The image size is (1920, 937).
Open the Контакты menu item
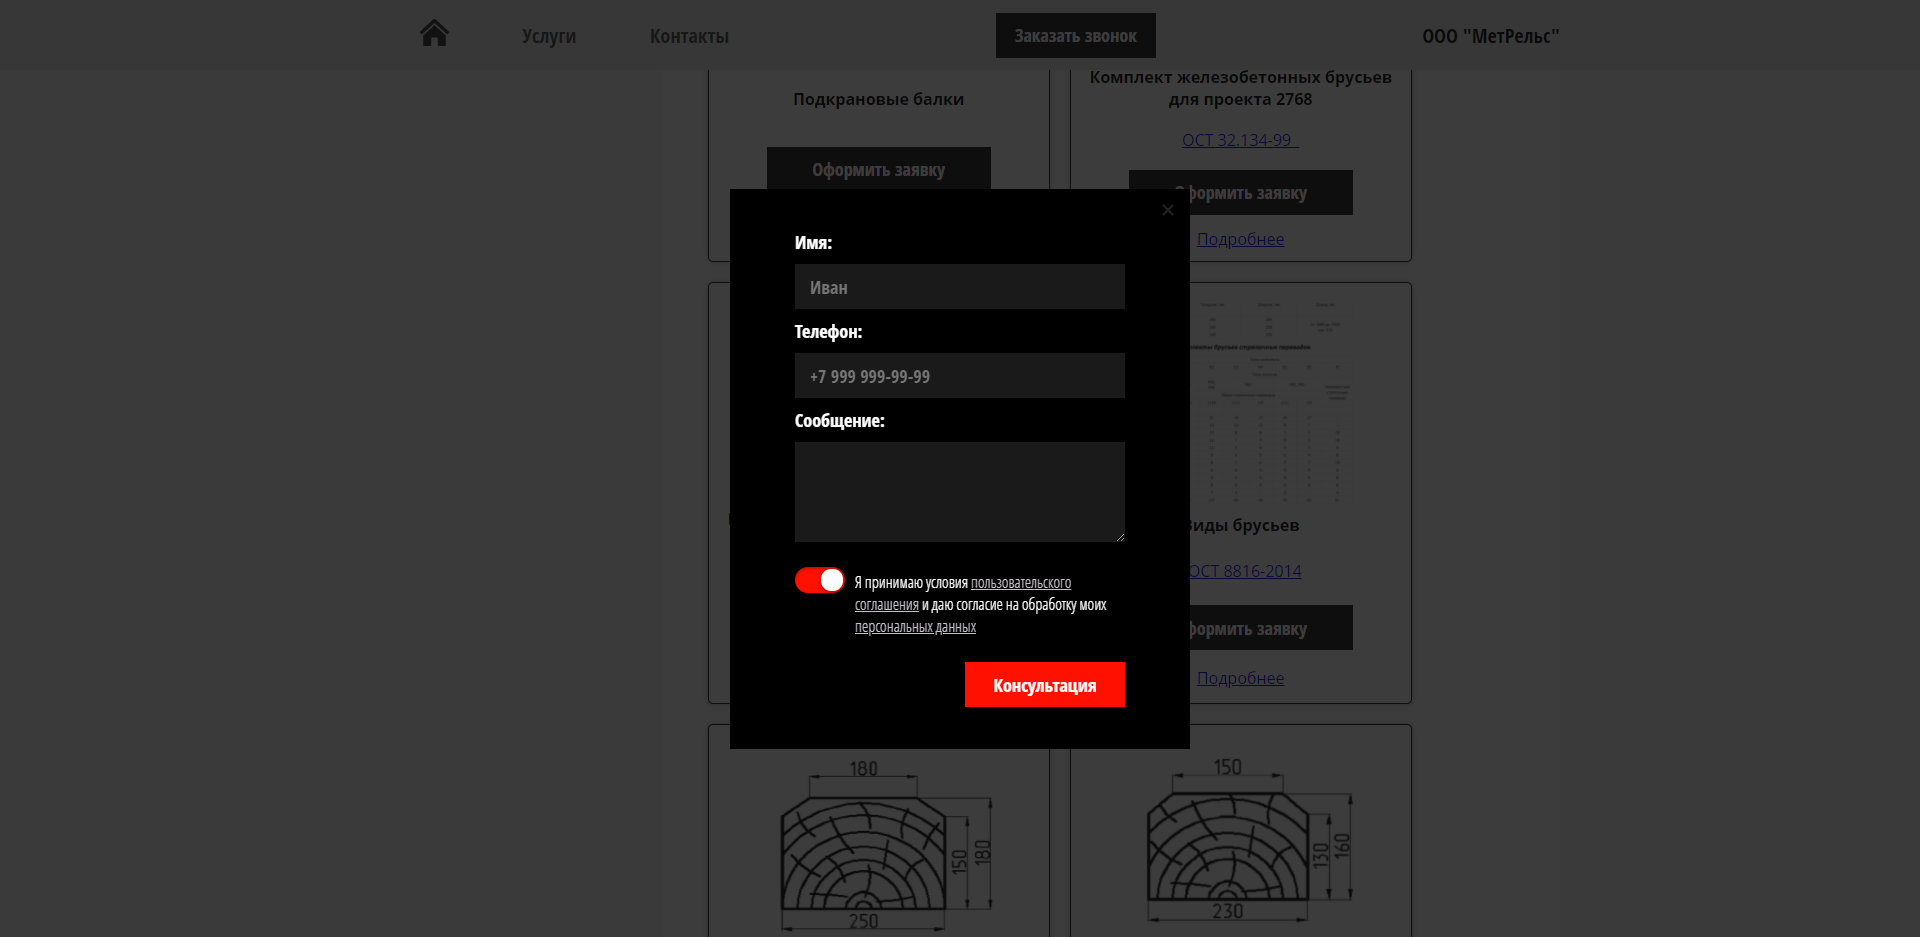click(689, 36)
